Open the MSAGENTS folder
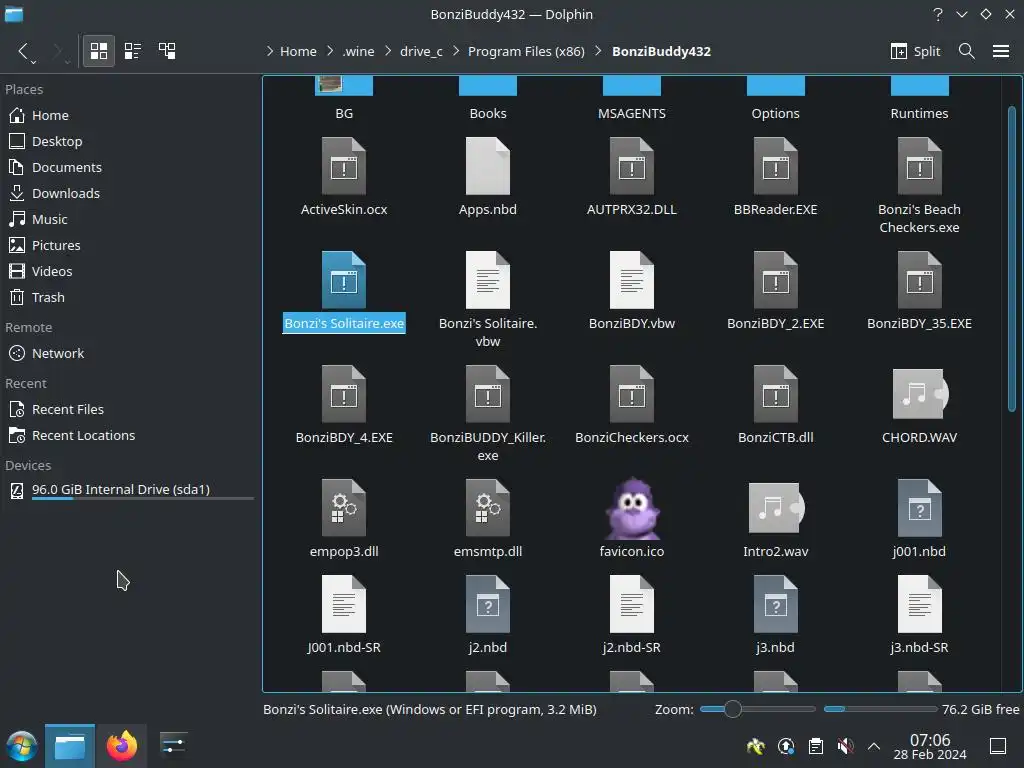The height and width of the screenshot is (768, 1024). [632, 99]
